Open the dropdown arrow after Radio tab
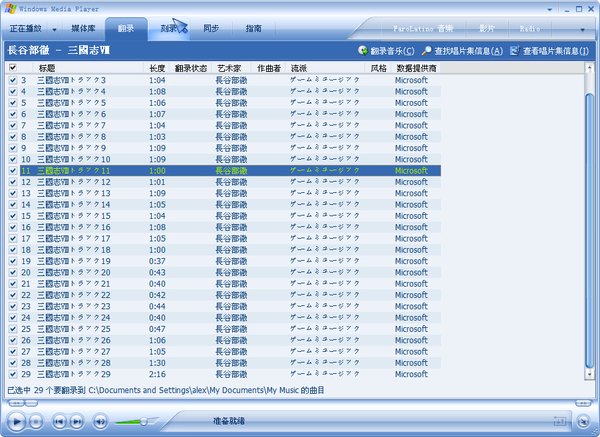This screenshot has height=437, width=600. pos(582,29)
